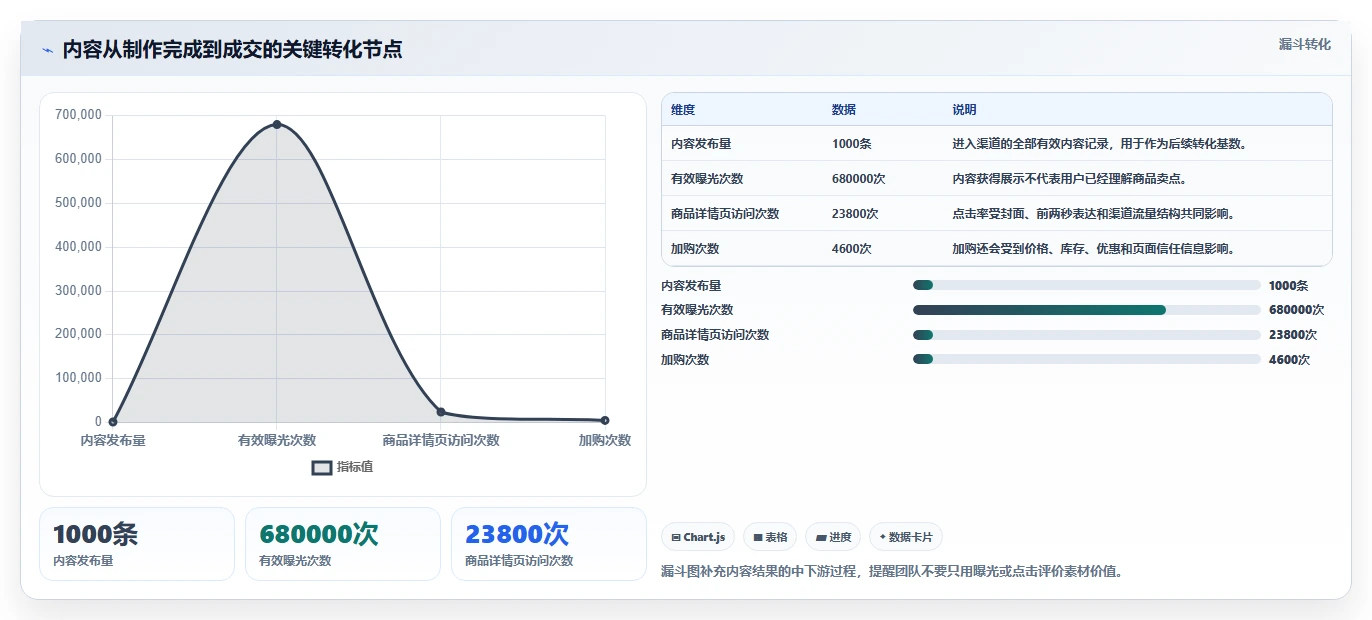Click the 数据卡片 chip
This screenshot has height=620, width=1372.
[906, 537]
